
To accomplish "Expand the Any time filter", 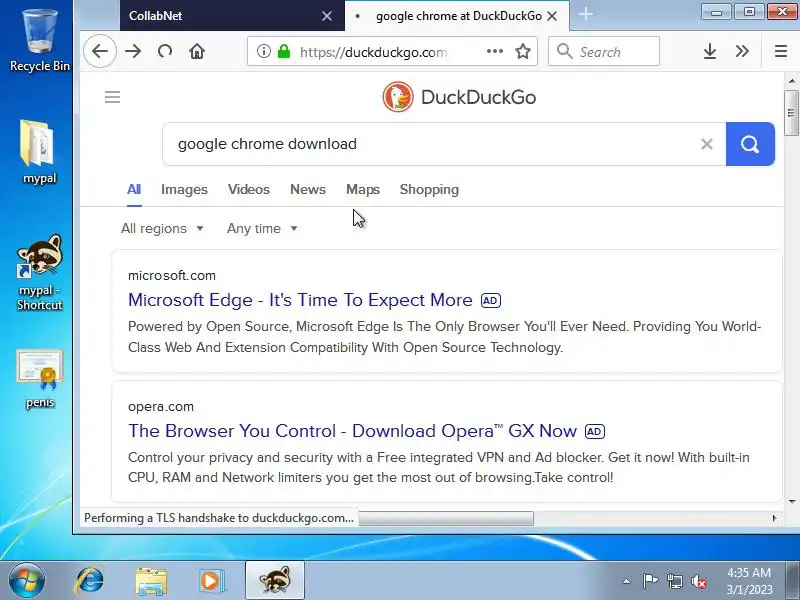I will 262,228.
